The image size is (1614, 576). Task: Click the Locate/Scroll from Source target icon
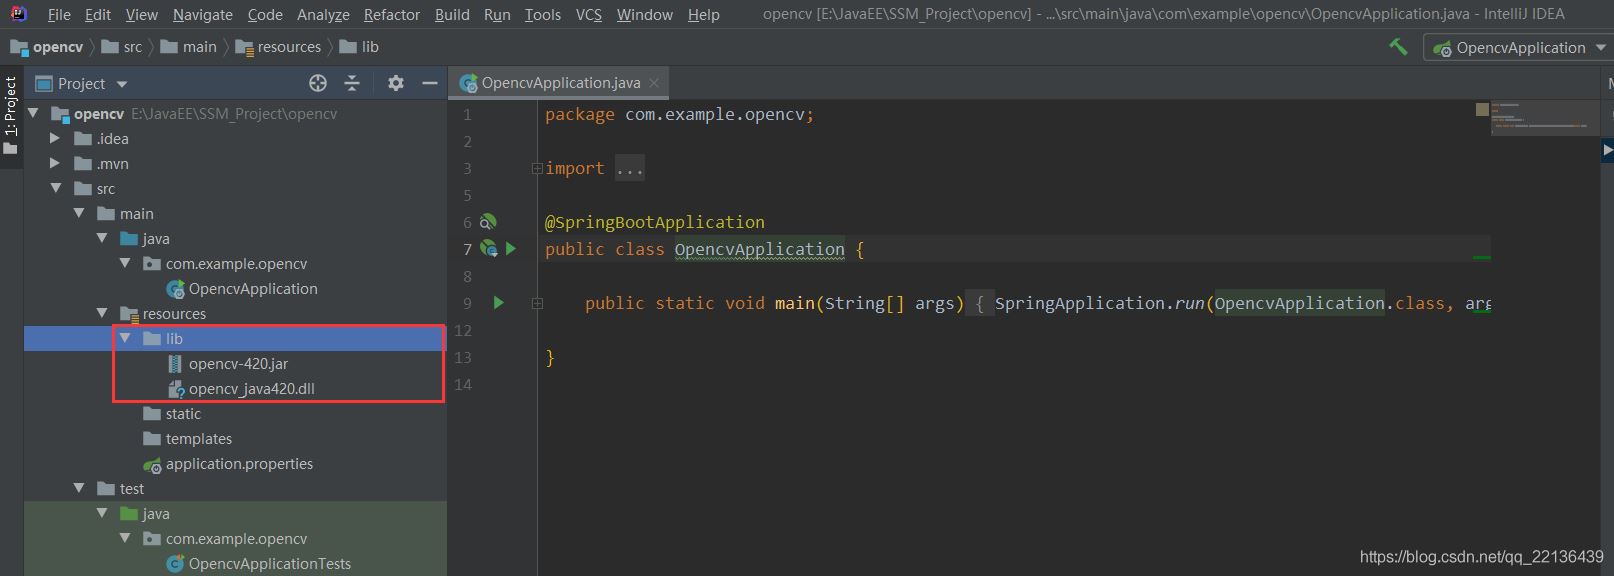[318, 83]
